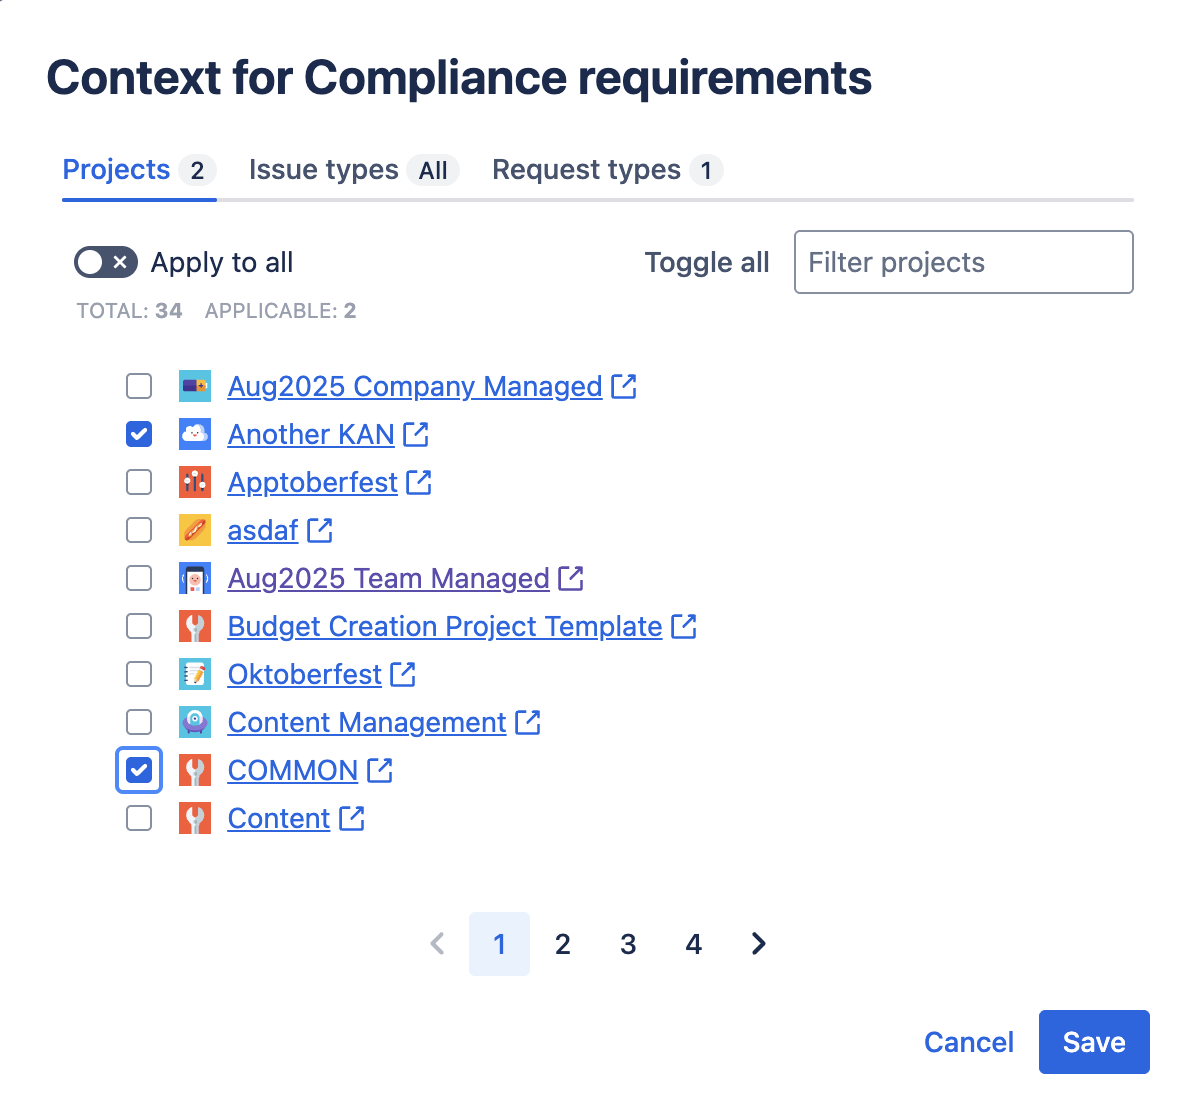Click the Save button

point(1094,1042)
